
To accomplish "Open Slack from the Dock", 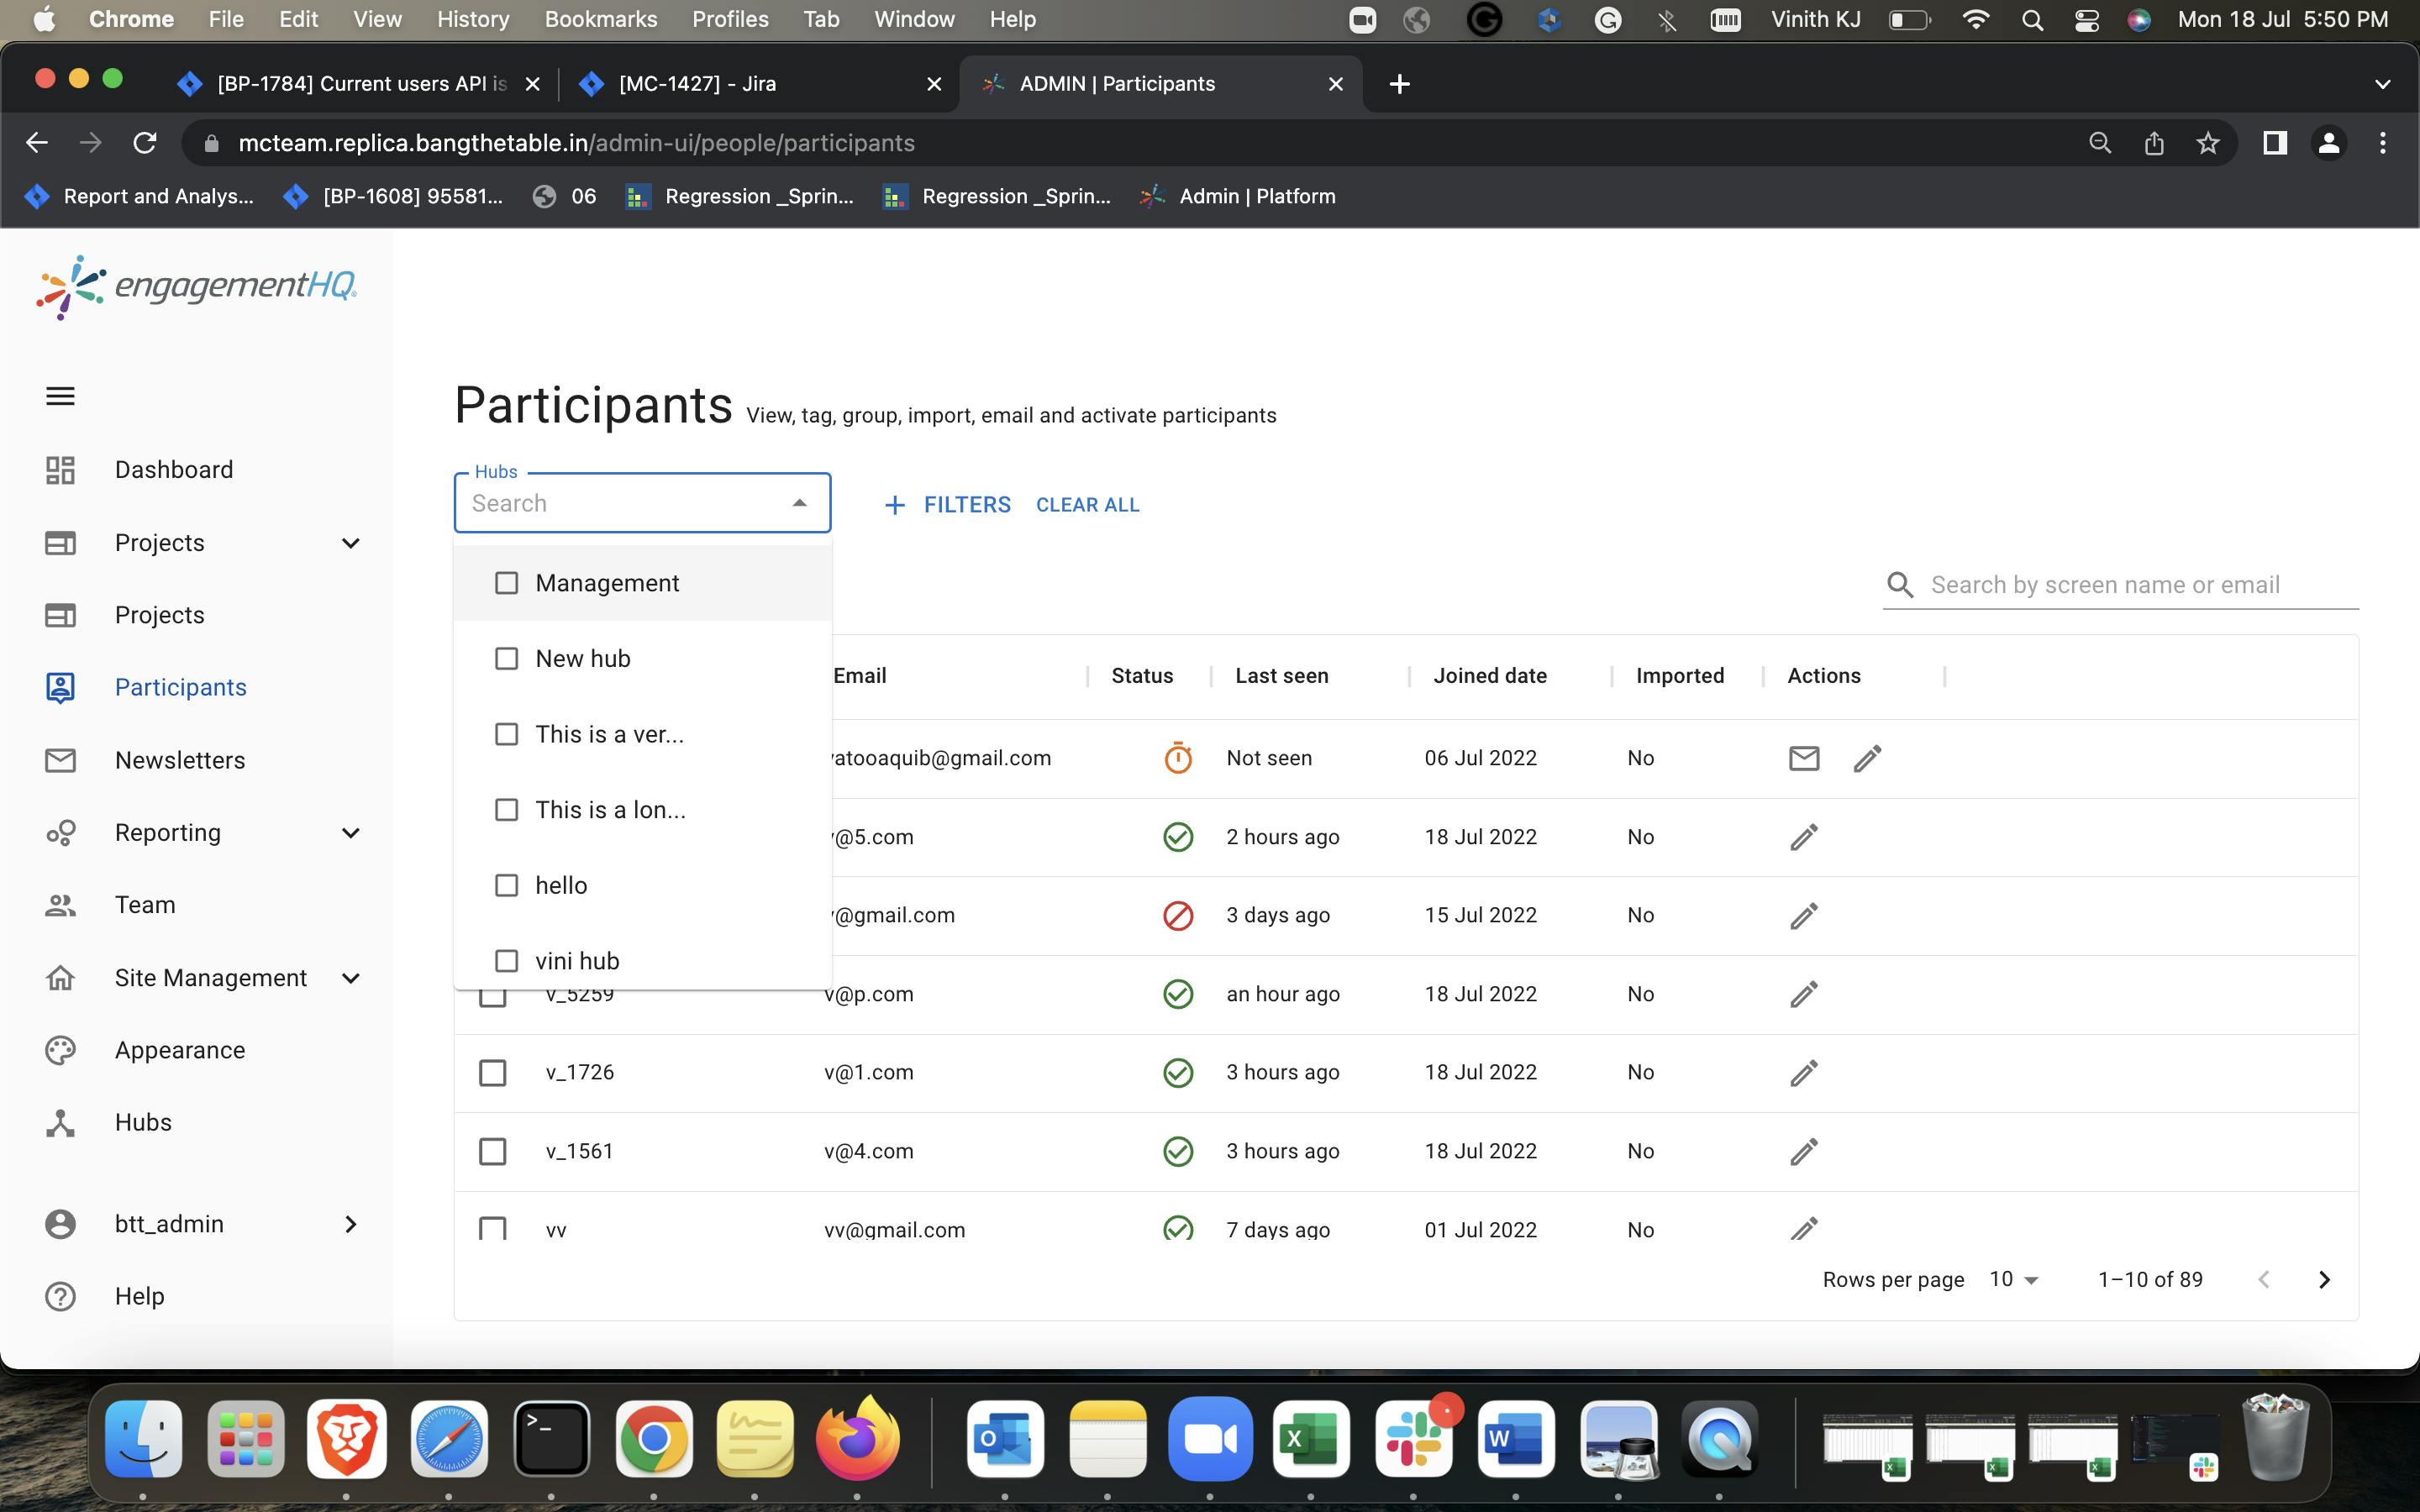I will pos(1413,1440).
